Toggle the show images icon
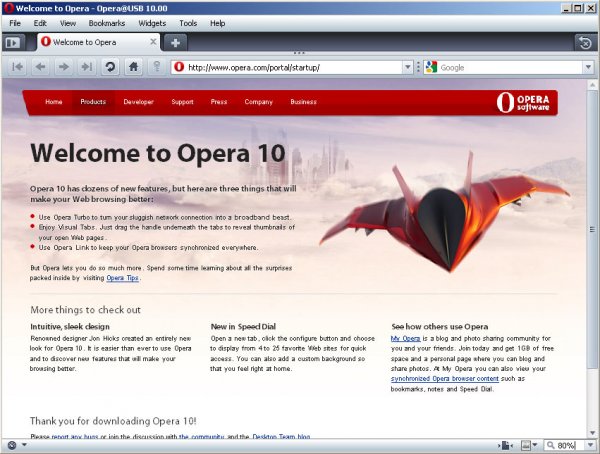The width and height of the screenshot is (600, 454). tap(526, 445)
